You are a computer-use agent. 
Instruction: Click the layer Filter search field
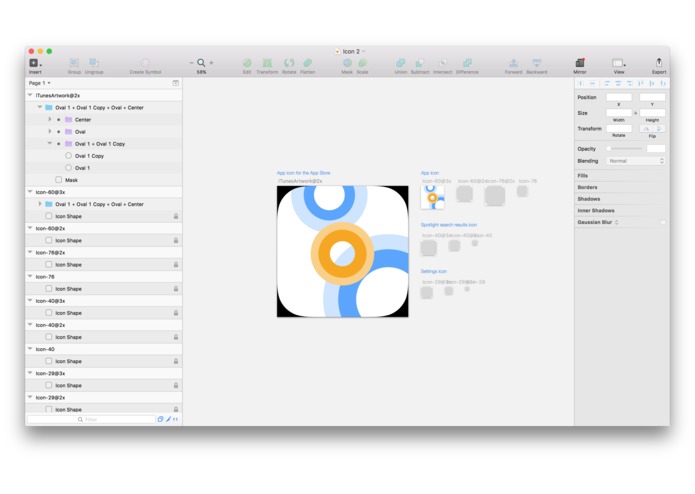pyautogui.click(x=91, y=419)
